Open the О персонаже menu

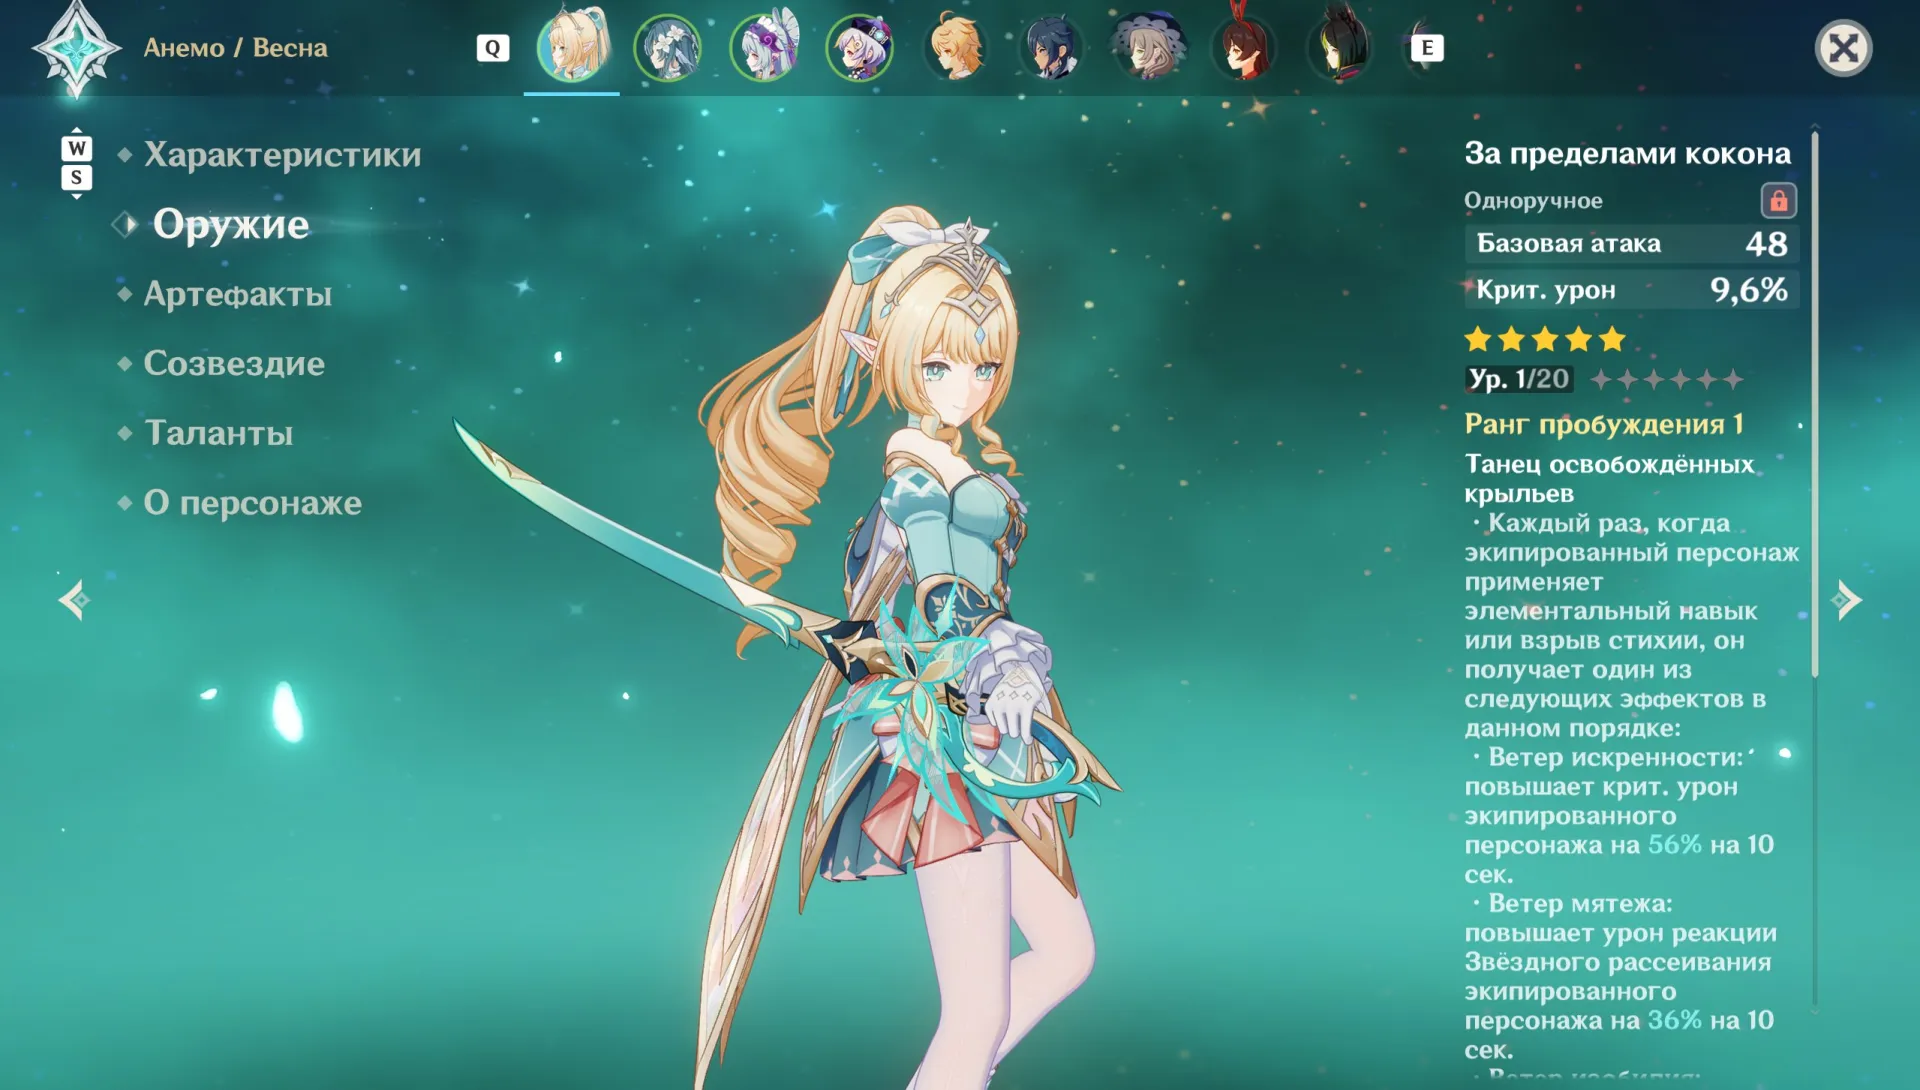tap(253, 502)
